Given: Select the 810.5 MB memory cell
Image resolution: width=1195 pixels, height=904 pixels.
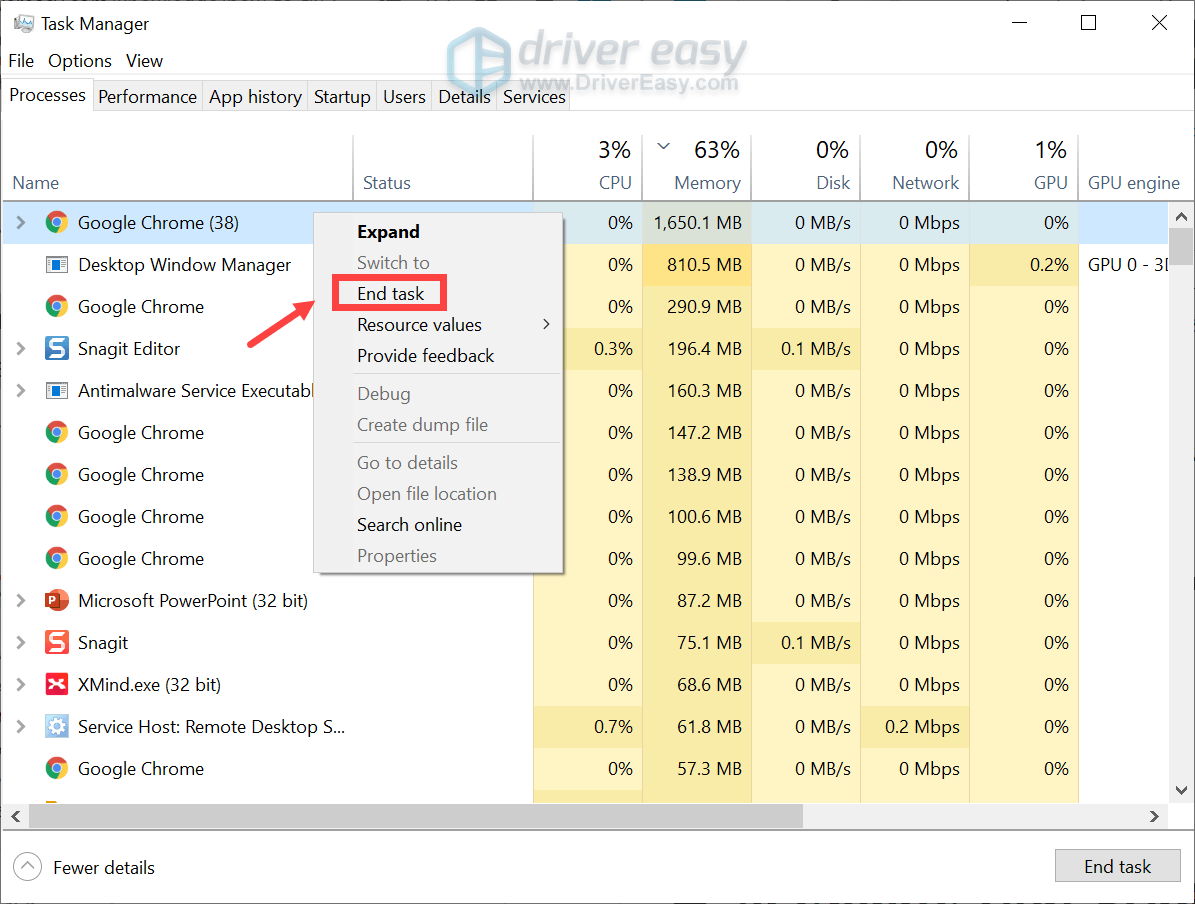Looking at the screenshot, I should (697, 264).
